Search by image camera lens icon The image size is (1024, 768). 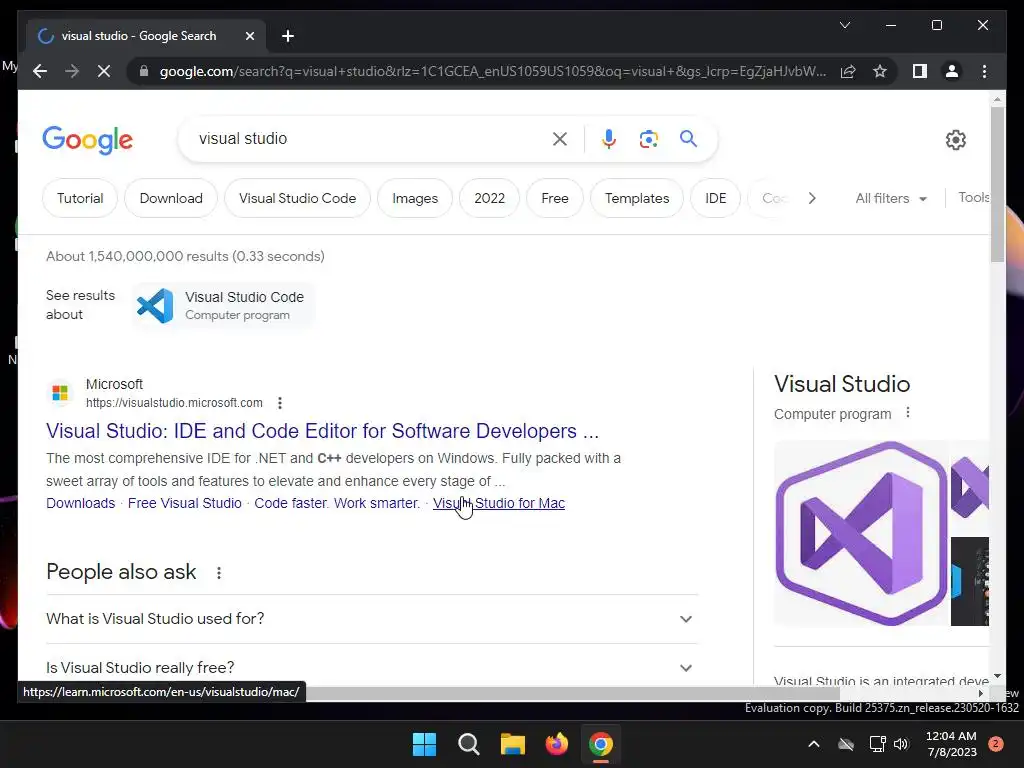coord(648,138)
